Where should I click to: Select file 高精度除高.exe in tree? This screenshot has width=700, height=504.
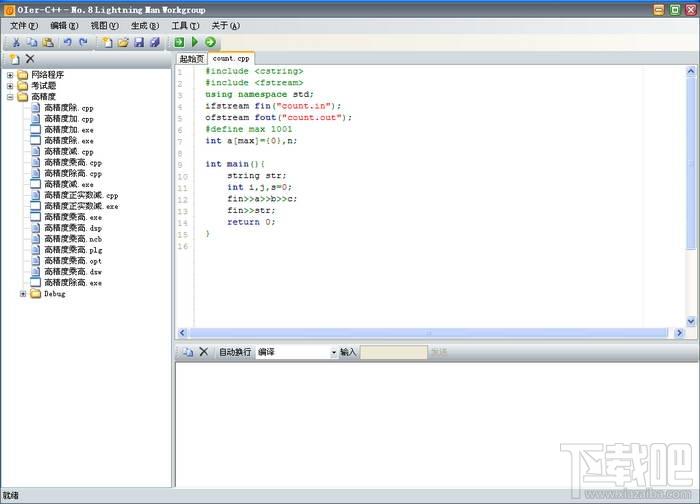tap(73, 283)
